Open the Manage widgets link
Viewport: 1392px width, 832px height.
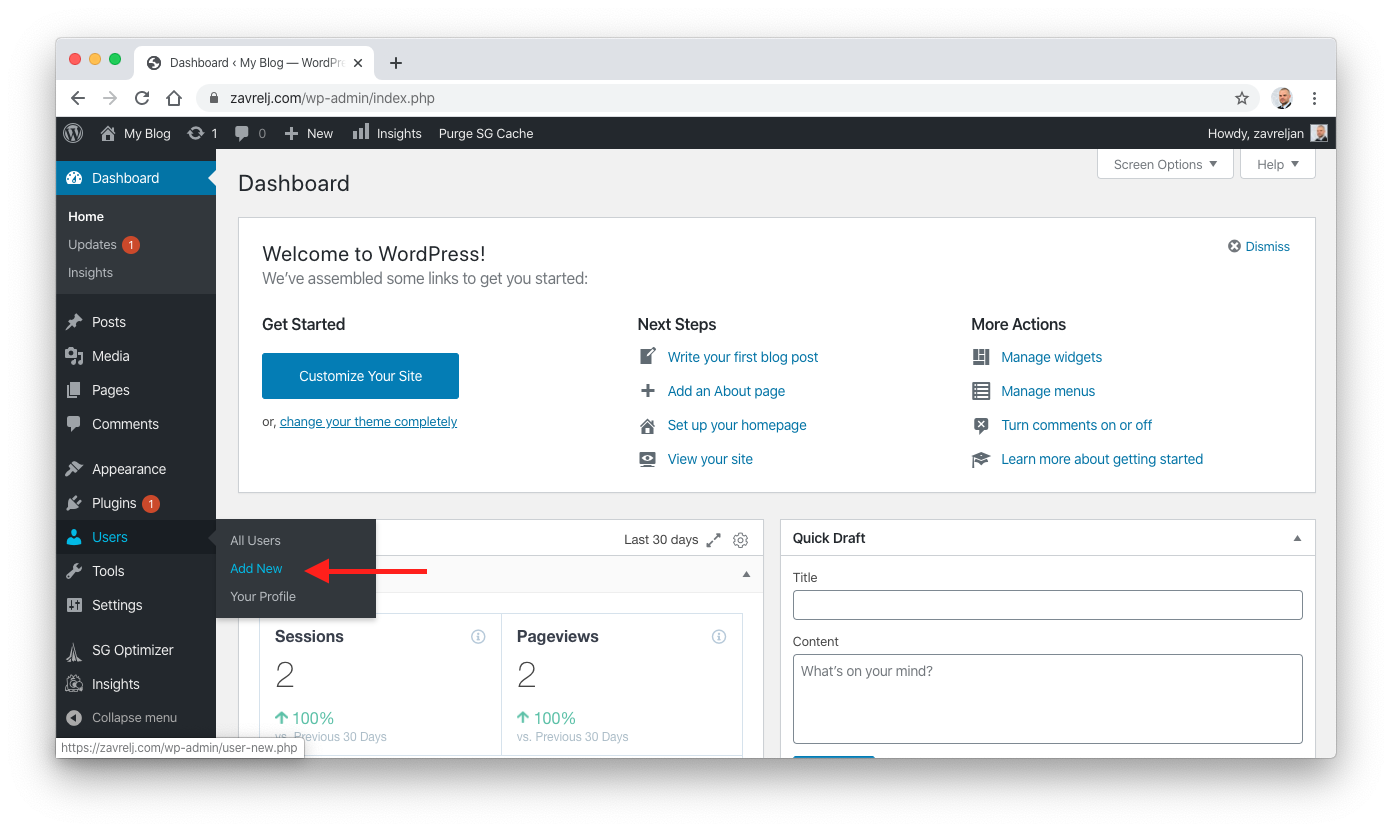coord(1051,357)
